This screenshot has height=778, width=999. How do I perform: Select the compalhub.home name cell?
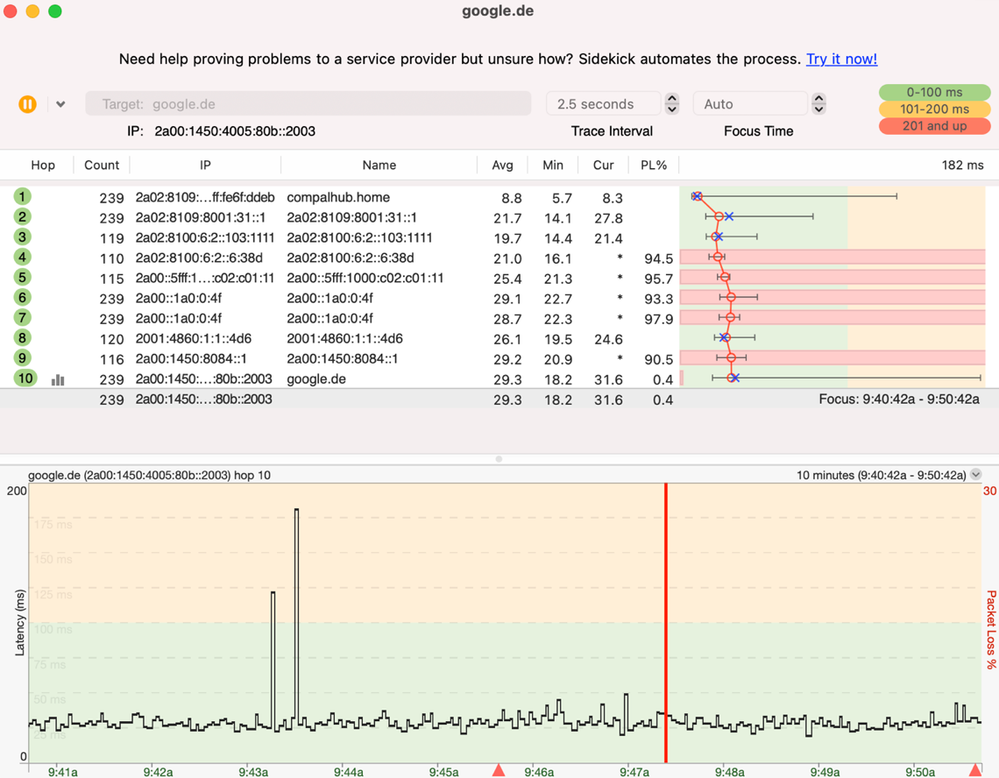click(x=338, y=198)
